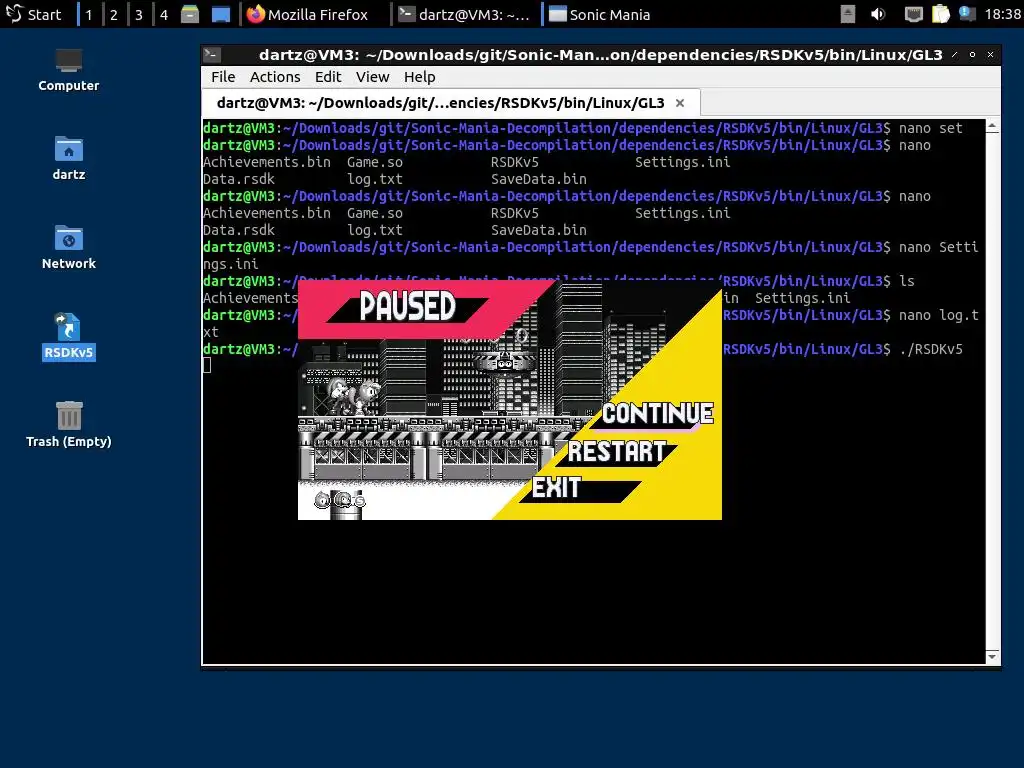This screenshot has height=768, width=1024.
Task: Click the first 'Data.rsdk' text in terminal
Action: pyautogui.click(x=239, y=179)
